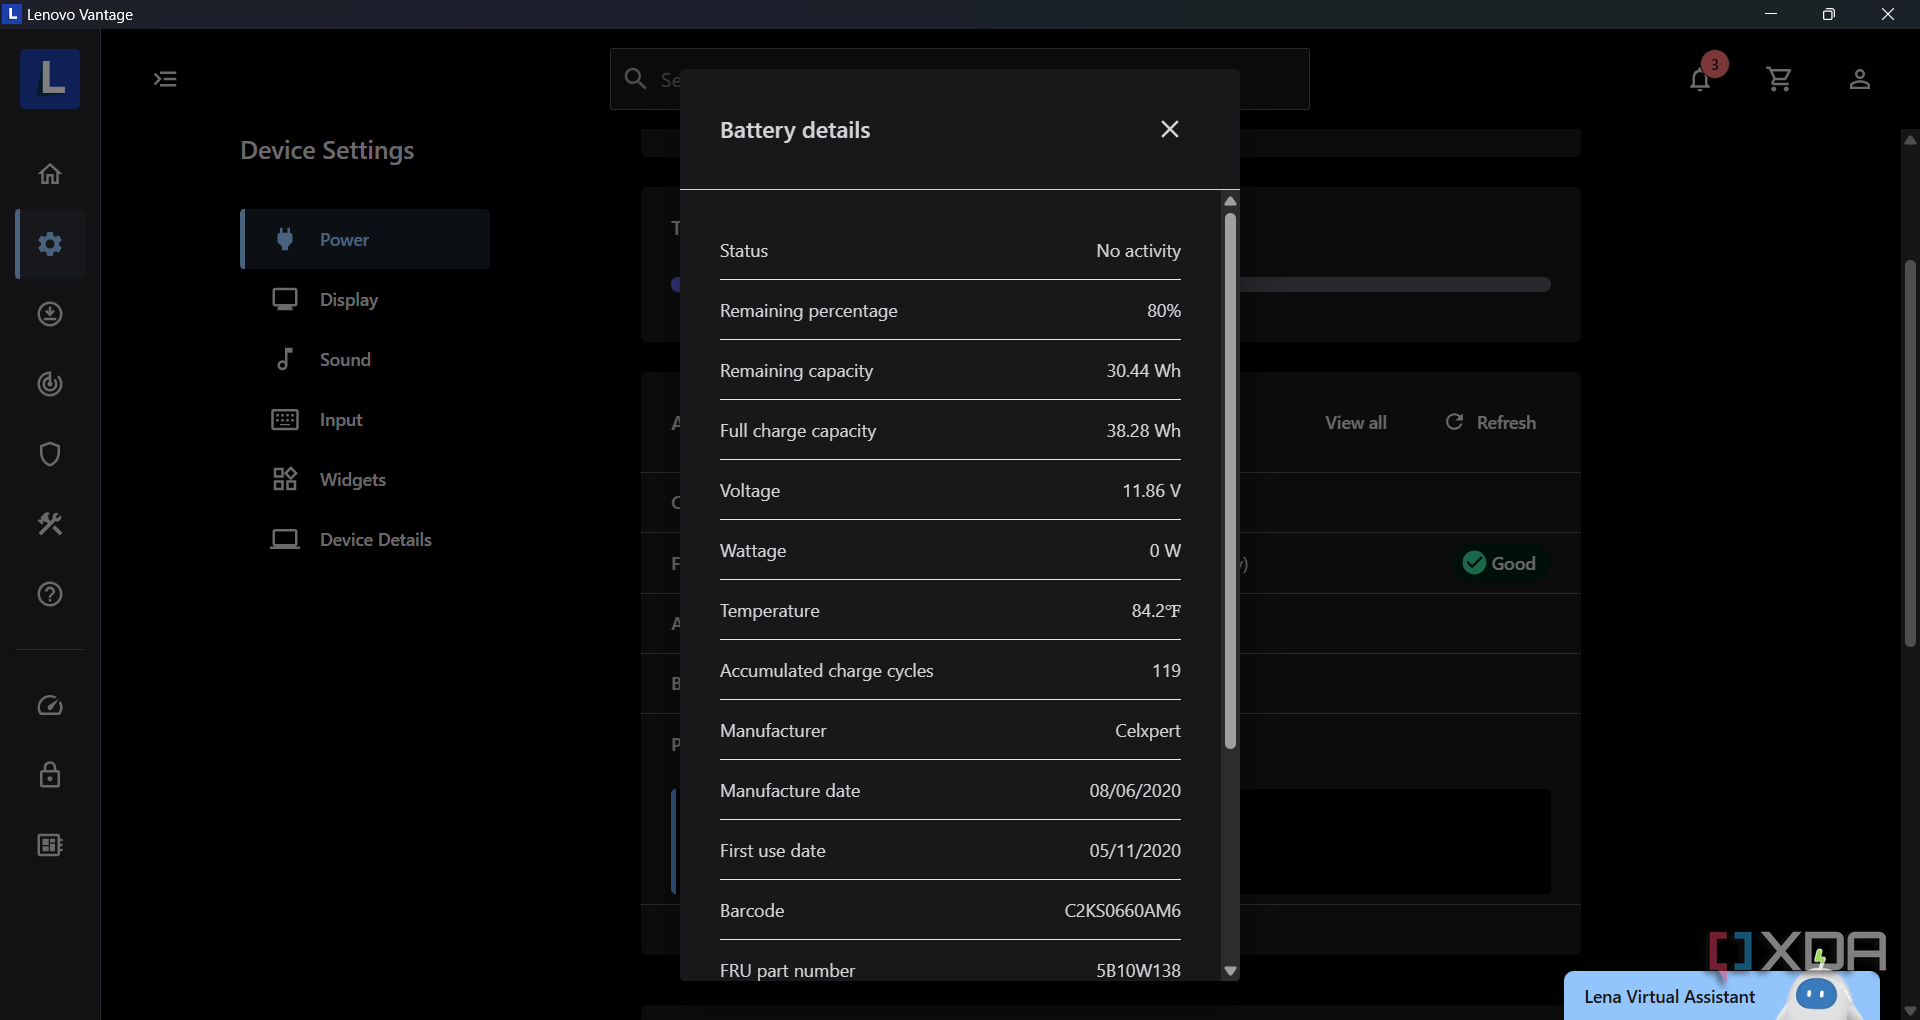Click the speedometer icon in sidebar
Viewport: 1920px width, 1020px height.
coord(50,706)
